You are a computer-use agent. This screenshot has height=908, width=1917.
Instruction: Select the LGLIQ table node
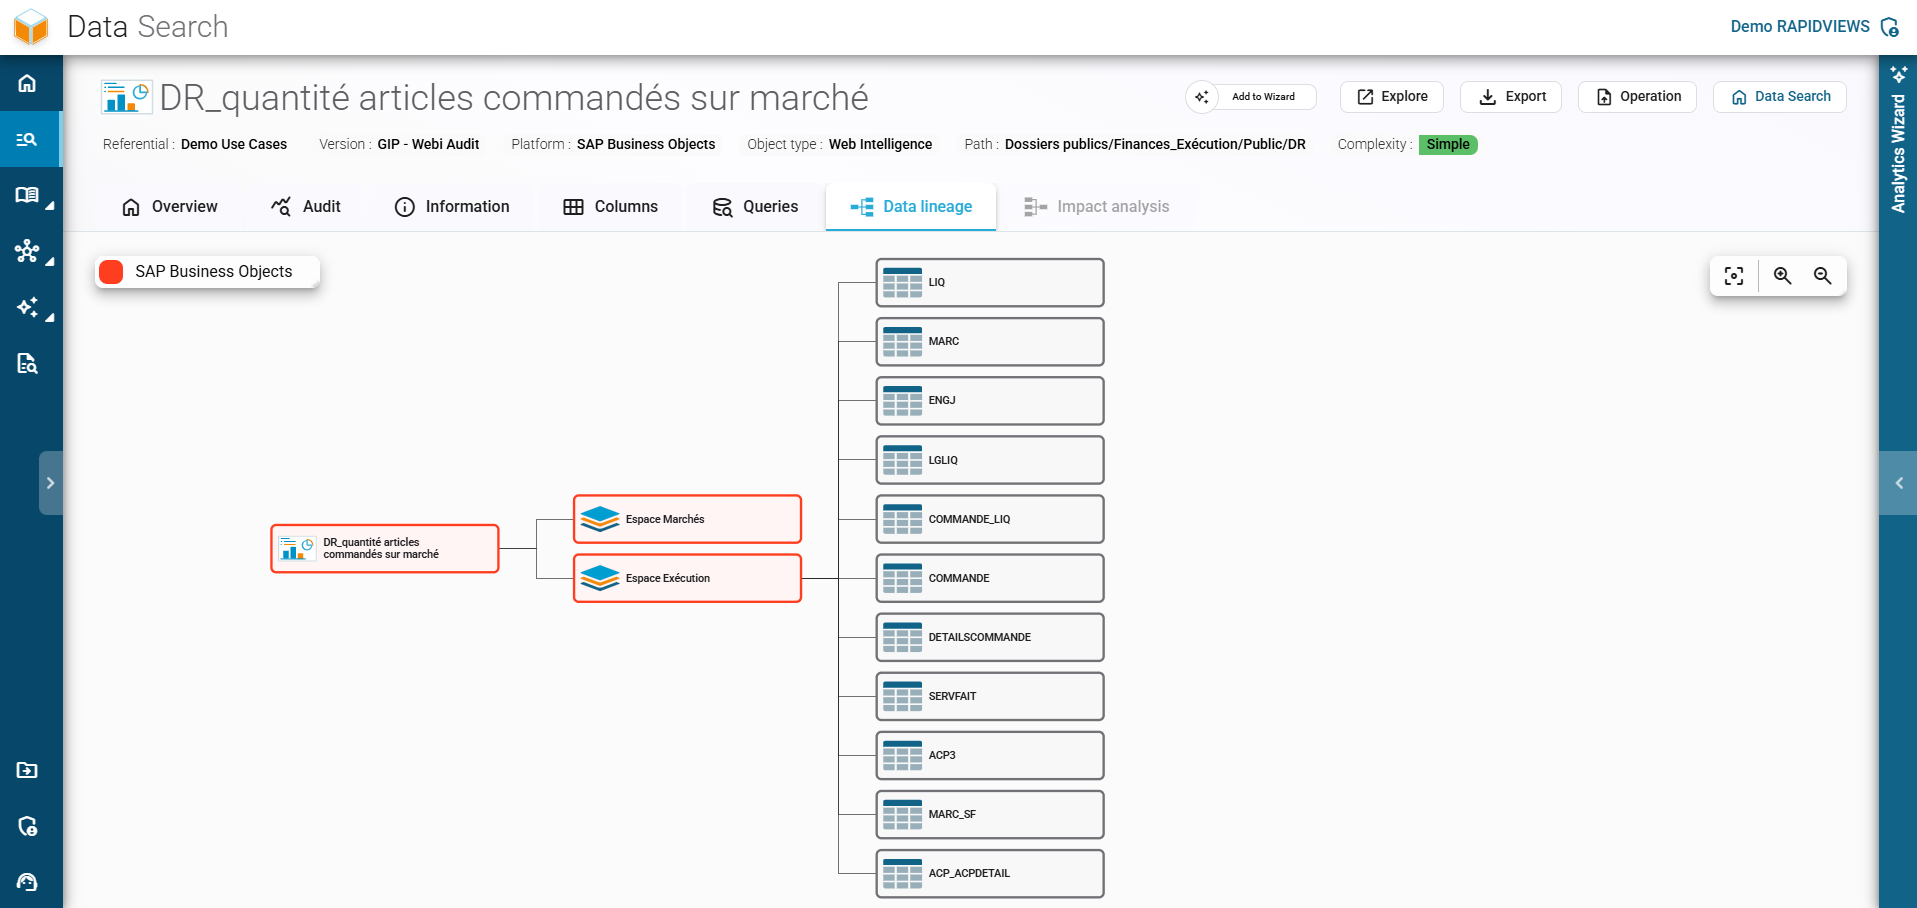tap(990, 460)
